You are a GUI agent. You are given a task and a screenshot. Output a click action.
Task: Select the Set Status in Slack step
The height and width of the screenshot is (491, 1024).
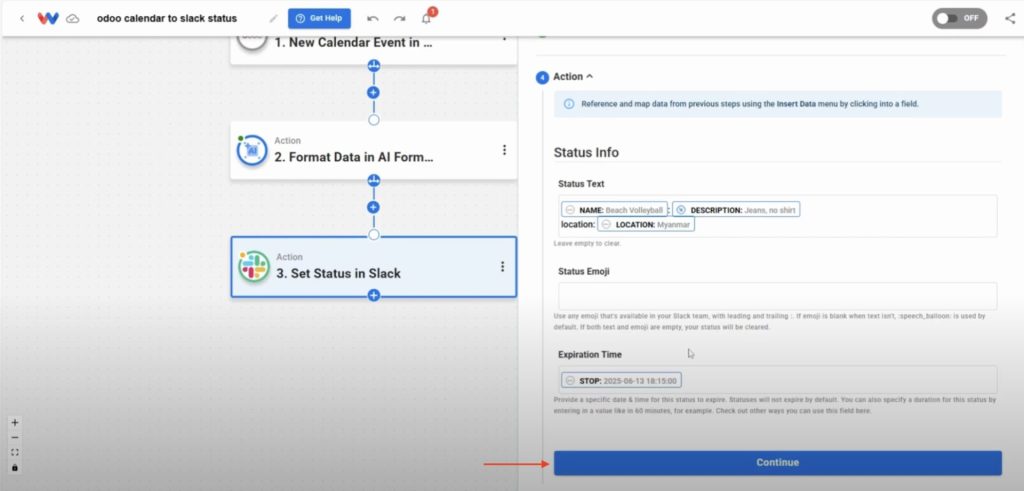374,266
